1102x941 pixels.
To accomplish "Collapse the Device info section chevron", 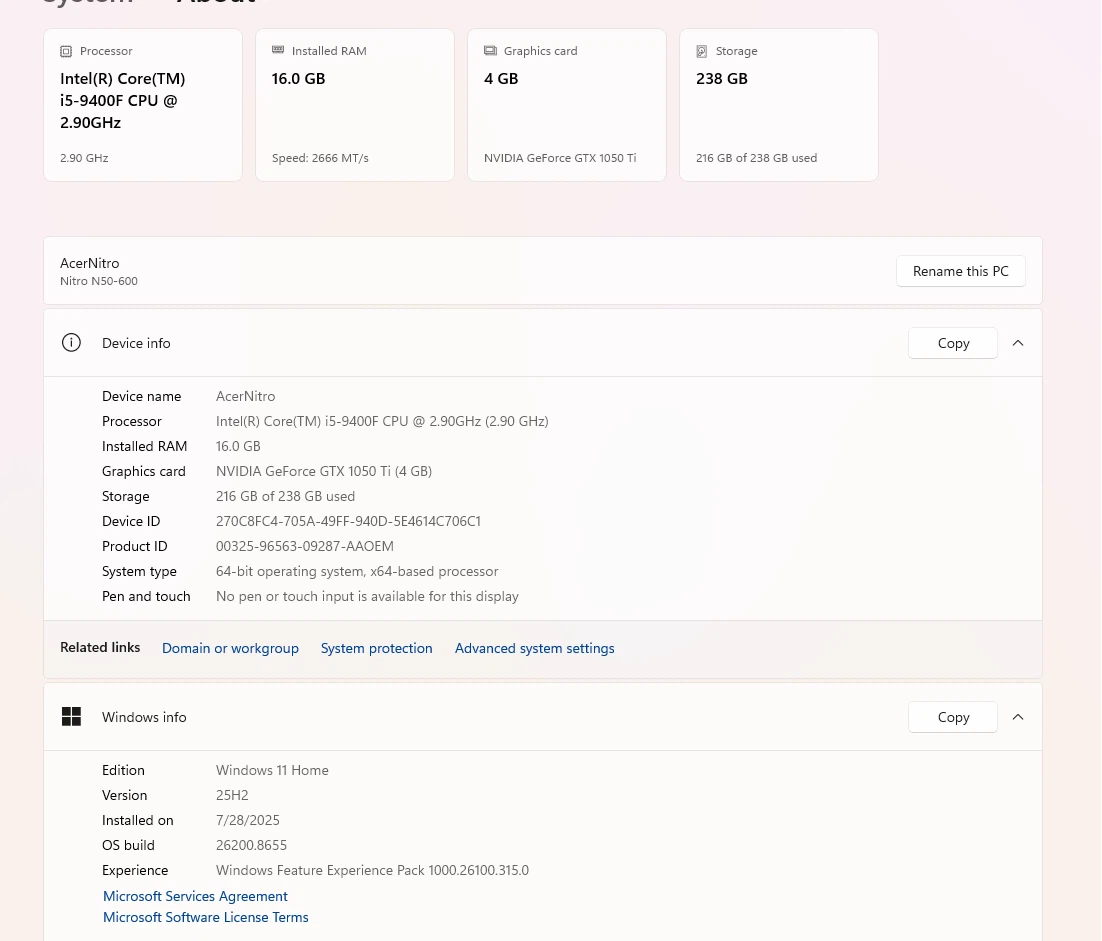I will tap(1018, 343).
